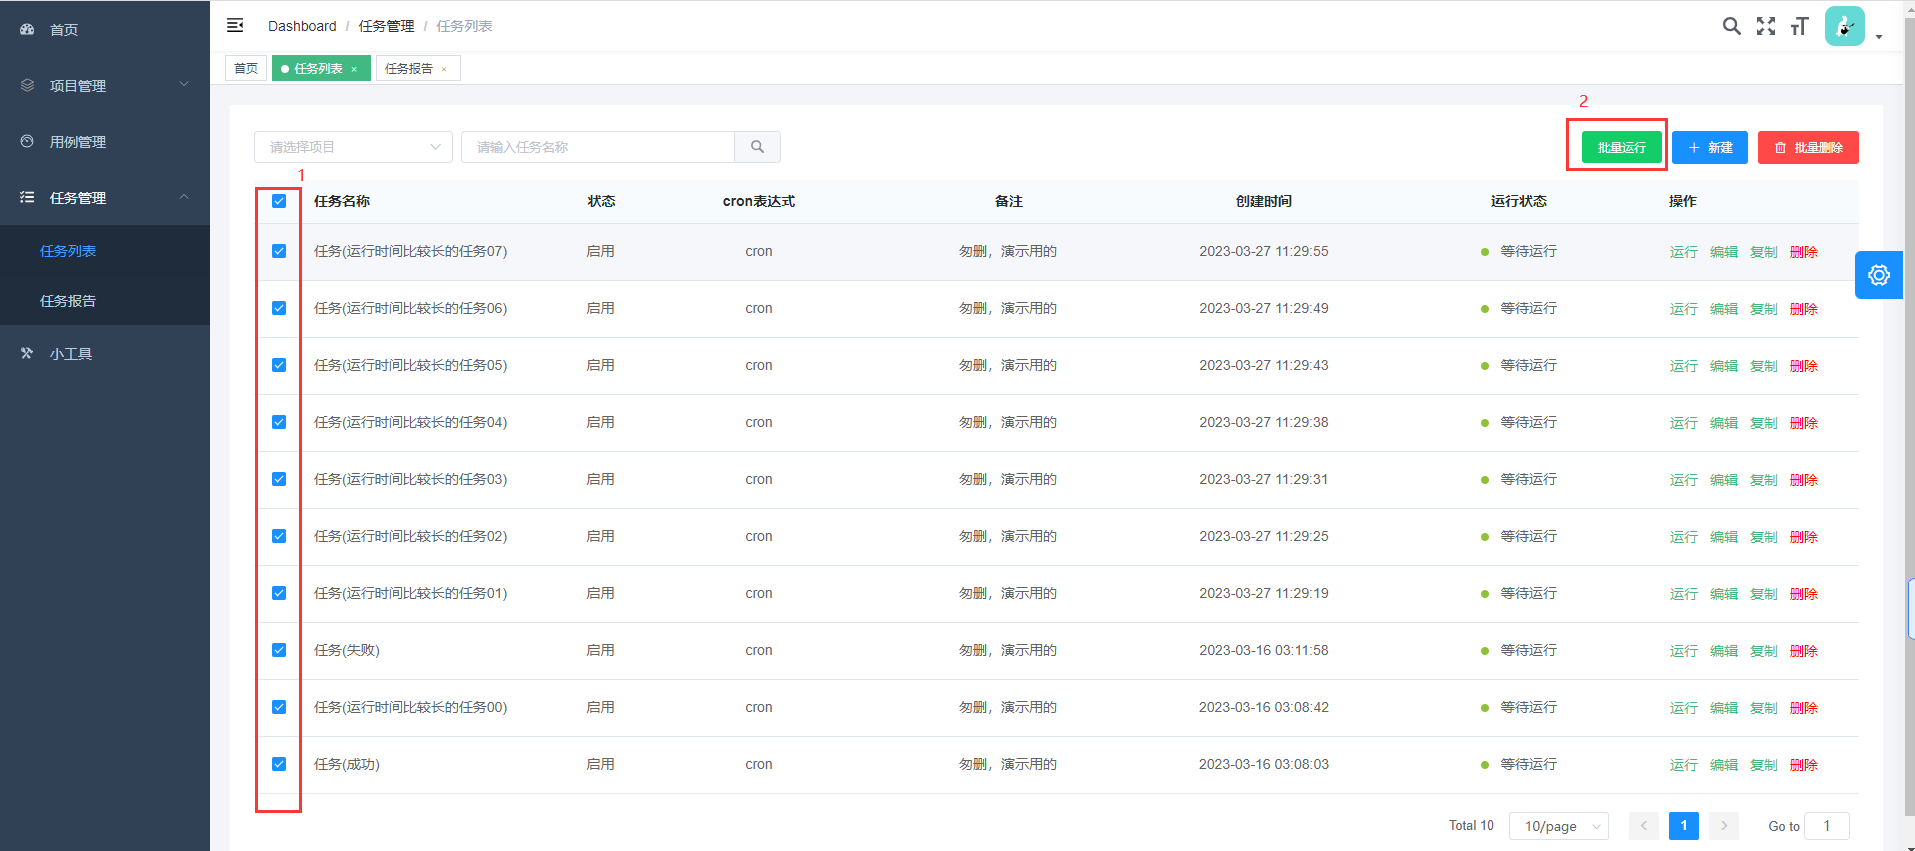
Task: Uncheck the row for 任务00
Action: pyautogui.click(x=279, y=707)
